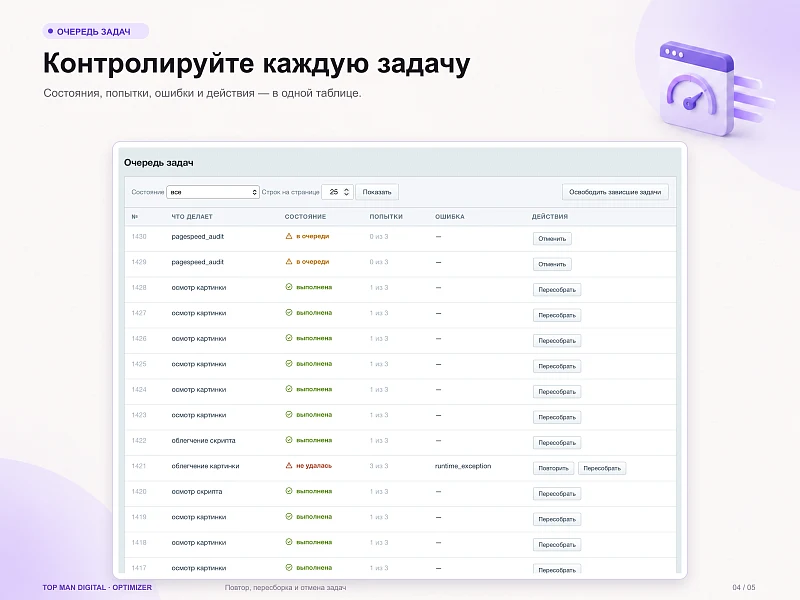Click the green check icon of task 1418
The image size is (800, 600).
click(x=289, y=542)
